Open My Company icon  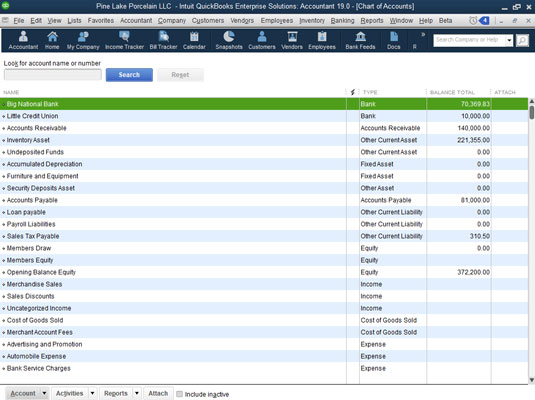(x=83, y=40)
